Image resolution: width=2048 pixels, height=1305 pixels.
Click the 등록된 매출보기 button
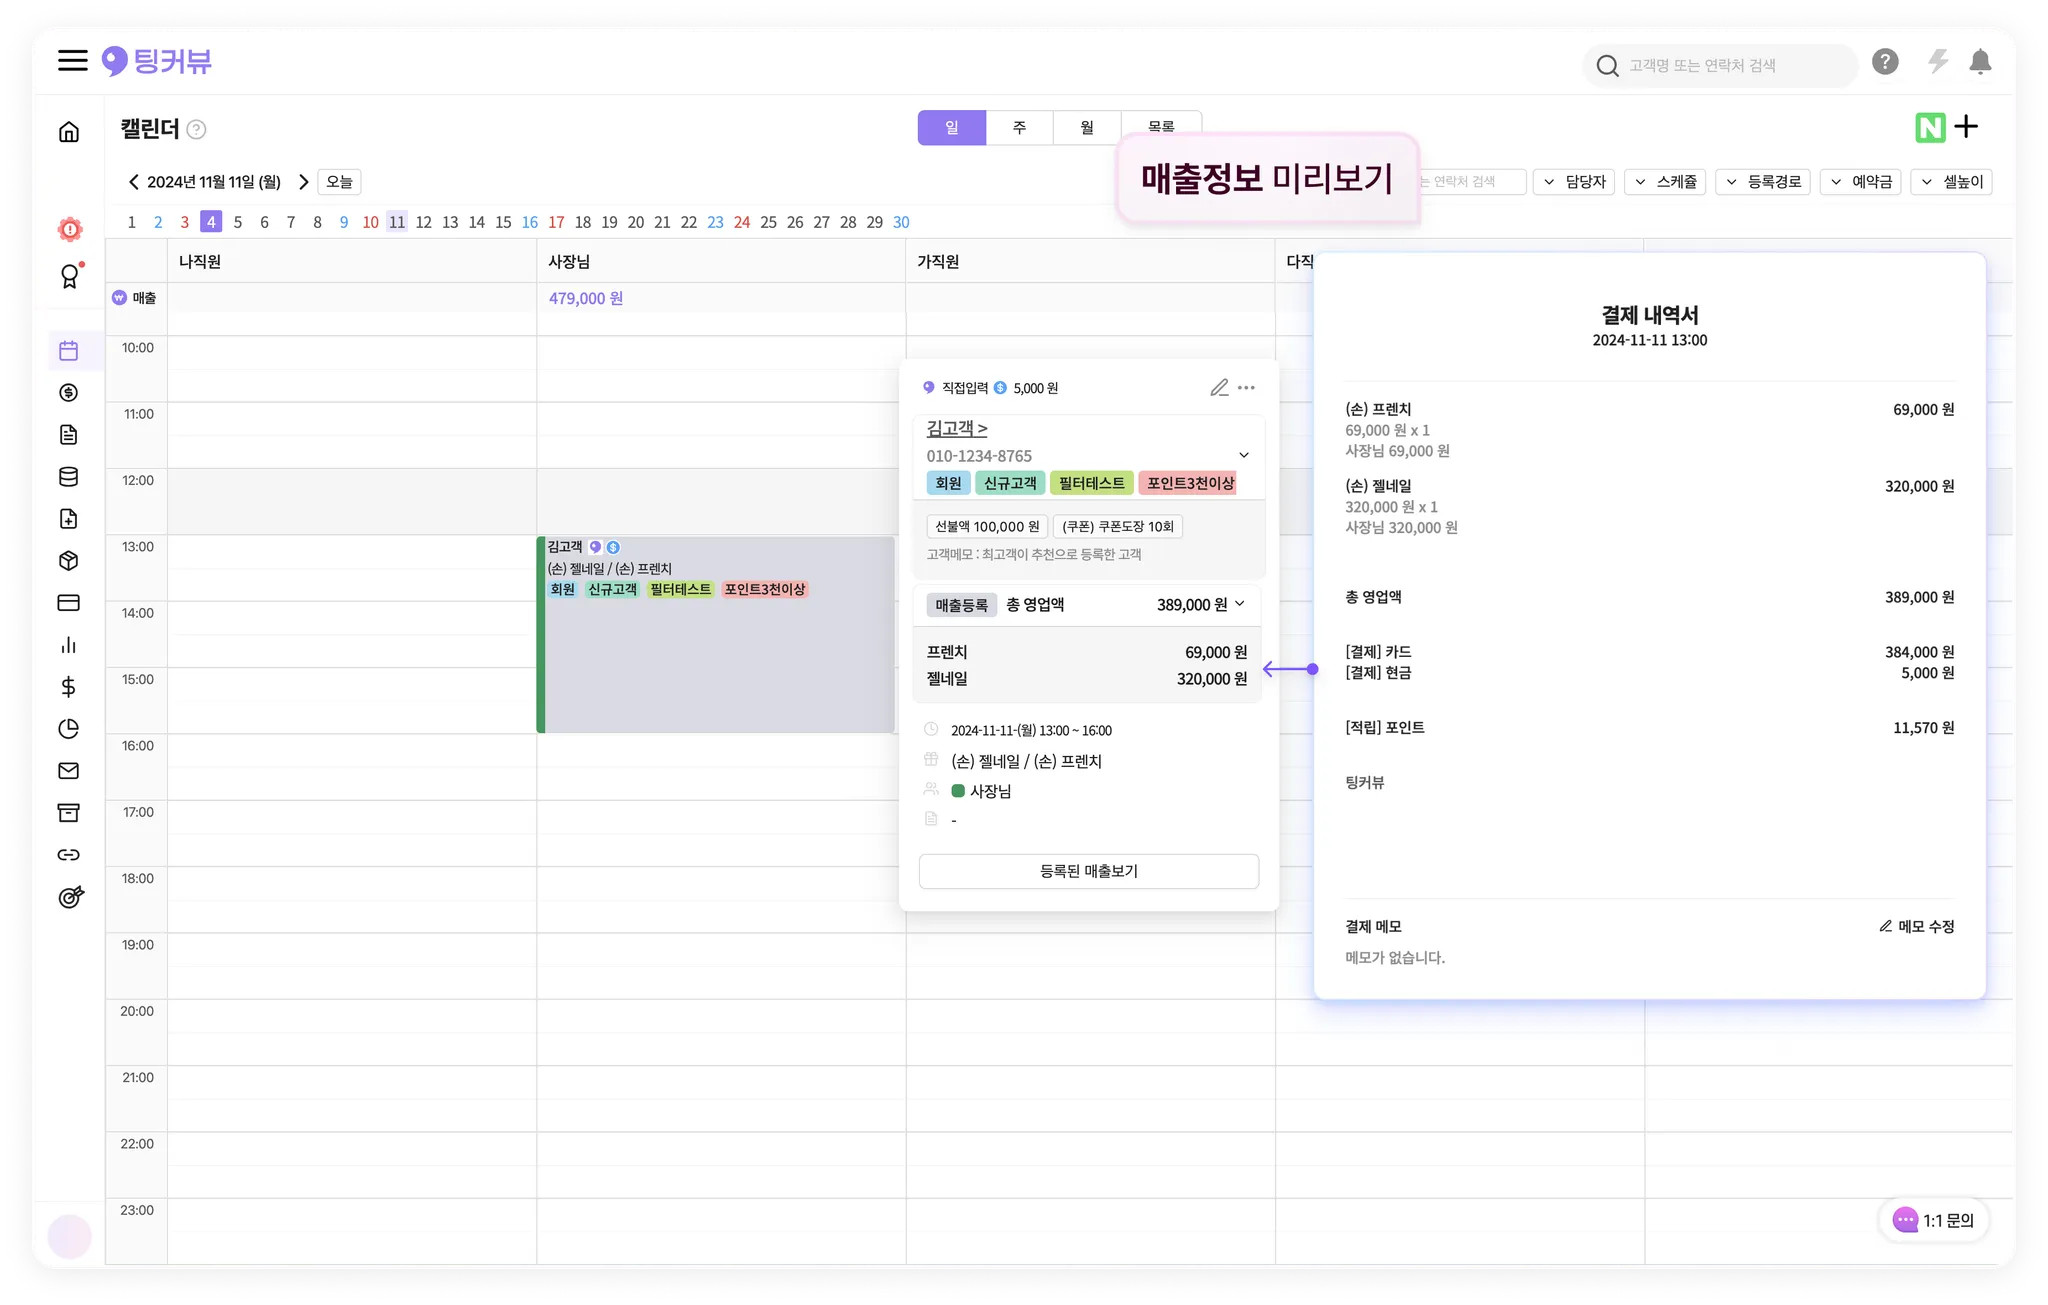pos(1088,871)
